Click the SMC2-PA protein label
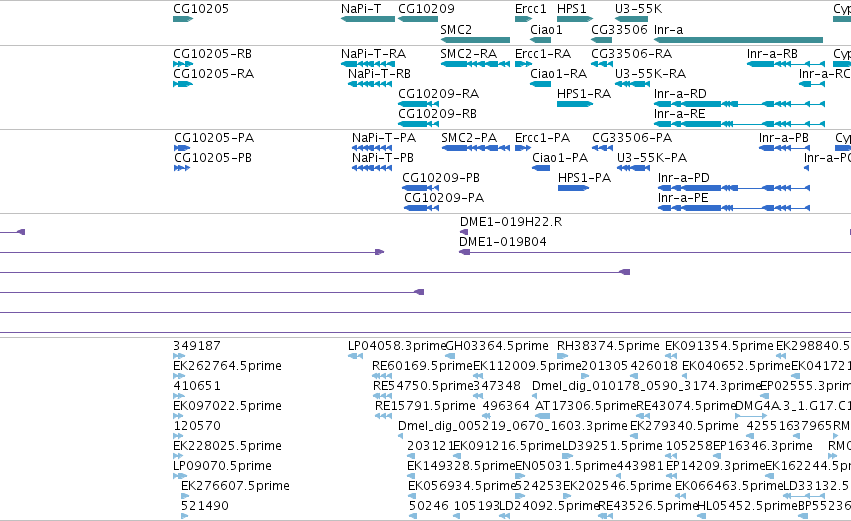The height and width of the screenshot is (521, 851). (469, 138)
